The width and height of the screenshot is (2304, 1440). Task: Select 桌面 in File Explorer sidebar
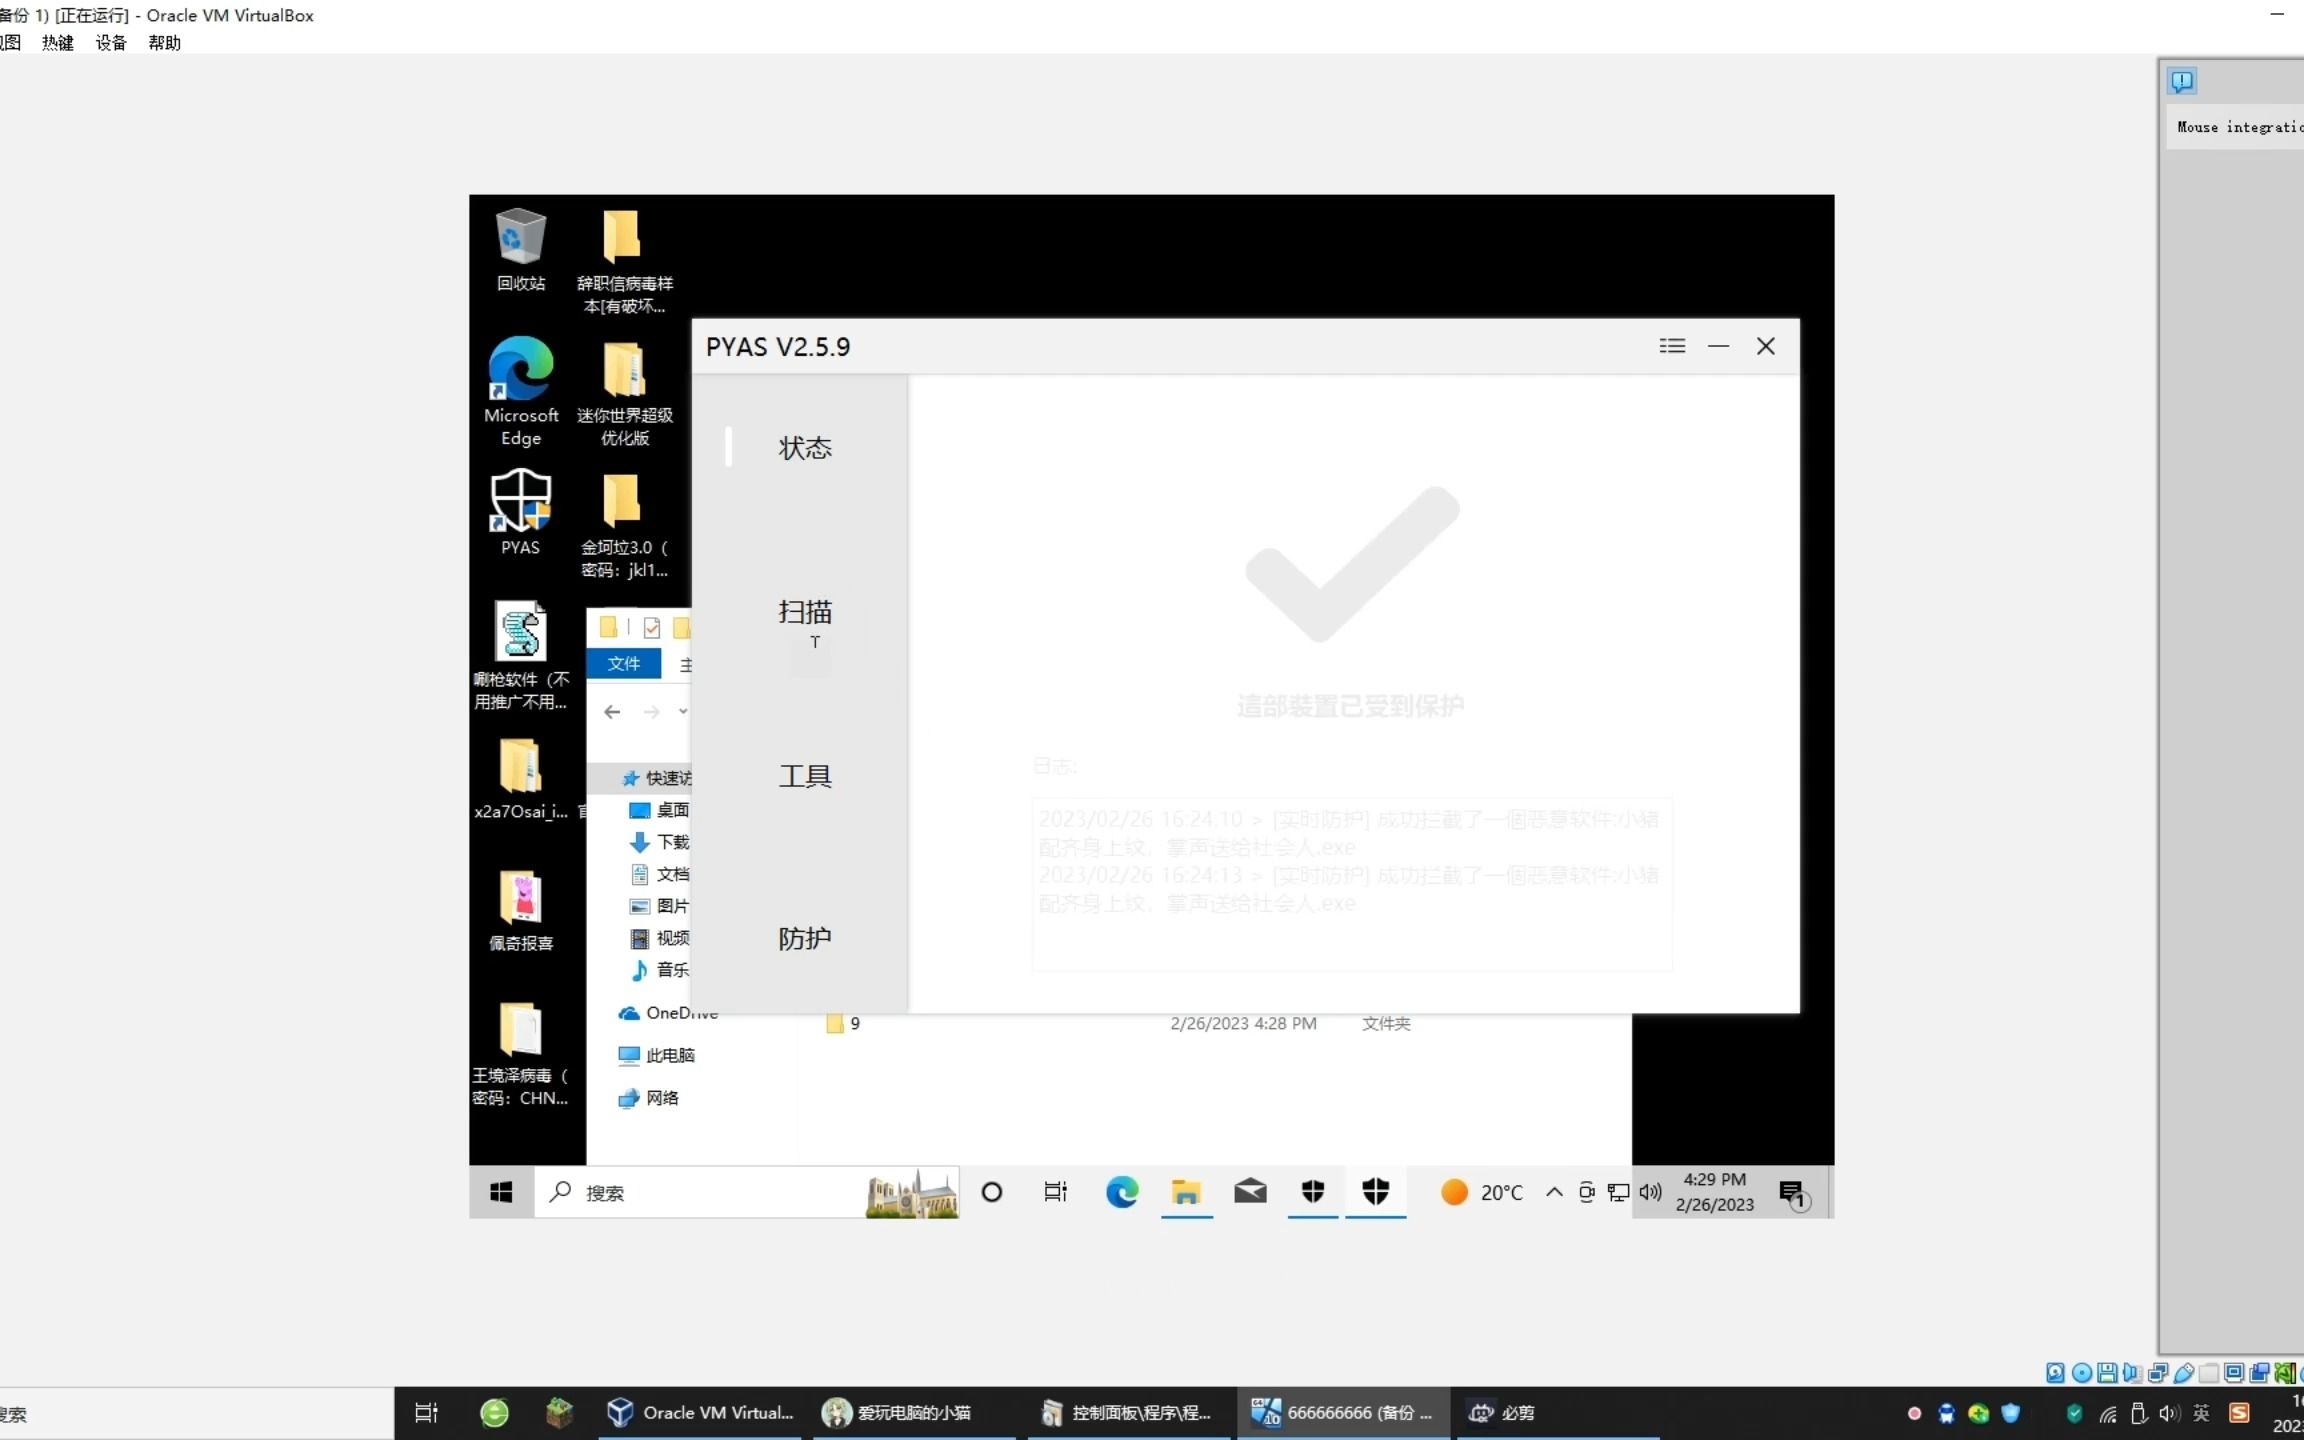[659, 809]
